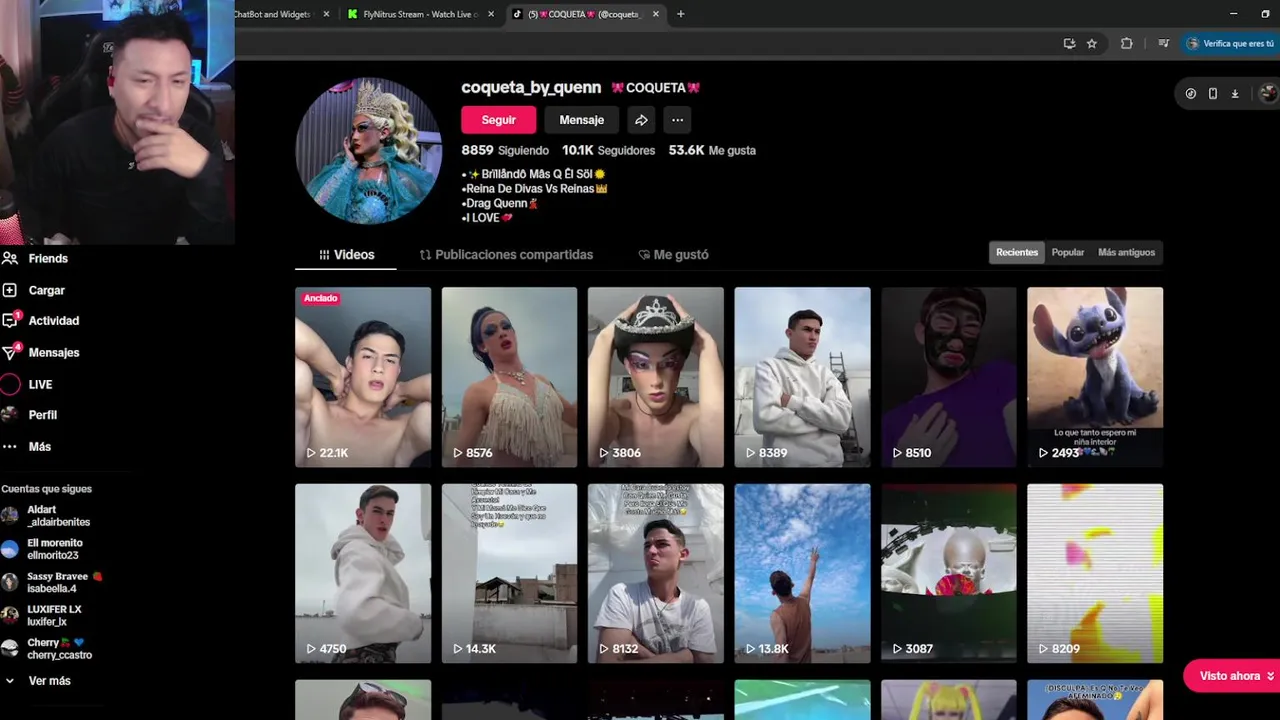Open the video with 8389 views
The width and height of the screenshot is (1280, 720).
click(x=802, y=377)
